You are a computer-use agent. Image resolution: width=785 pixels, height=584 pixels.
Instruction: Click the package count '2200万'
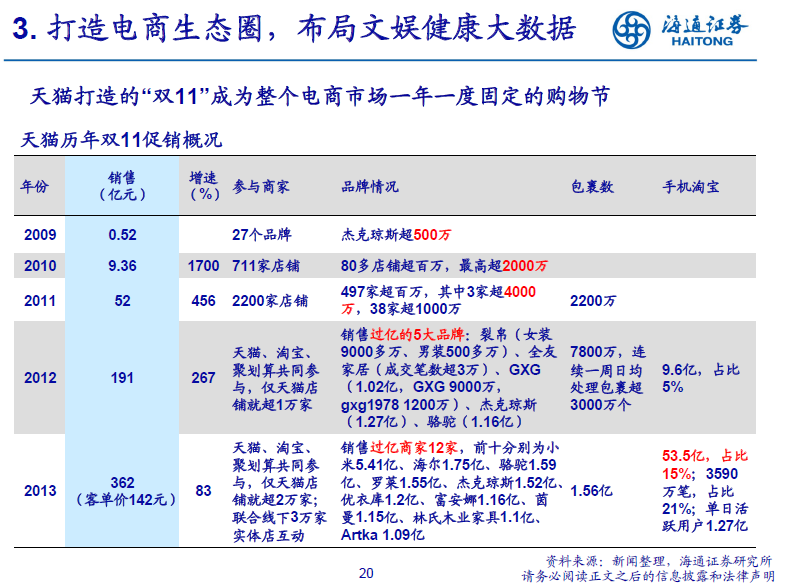pos(593,301)
